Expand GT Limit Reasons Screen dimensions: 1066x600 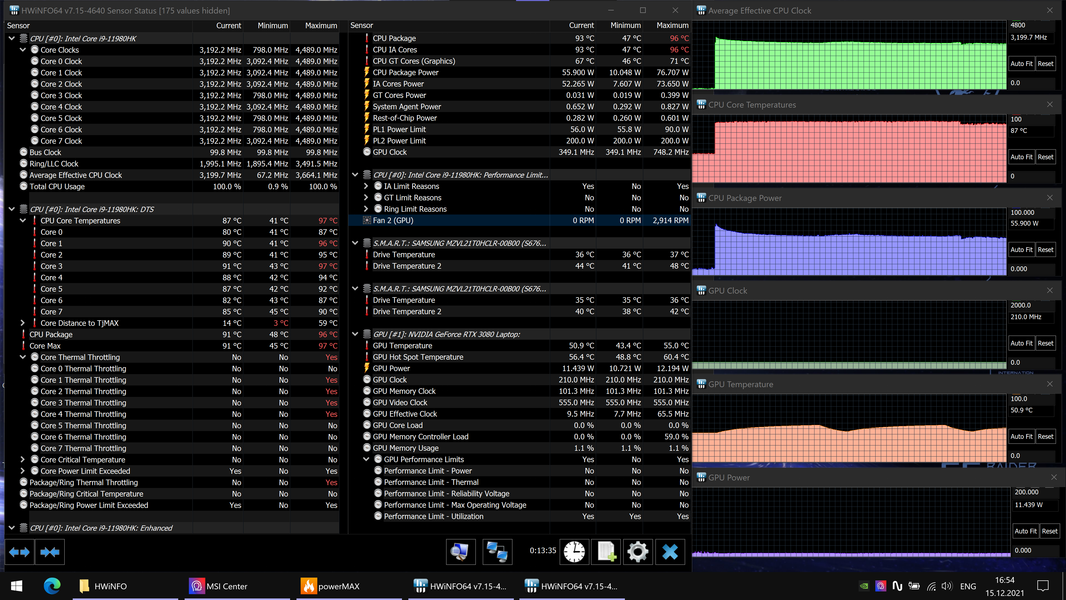click(x=366, y=198)
